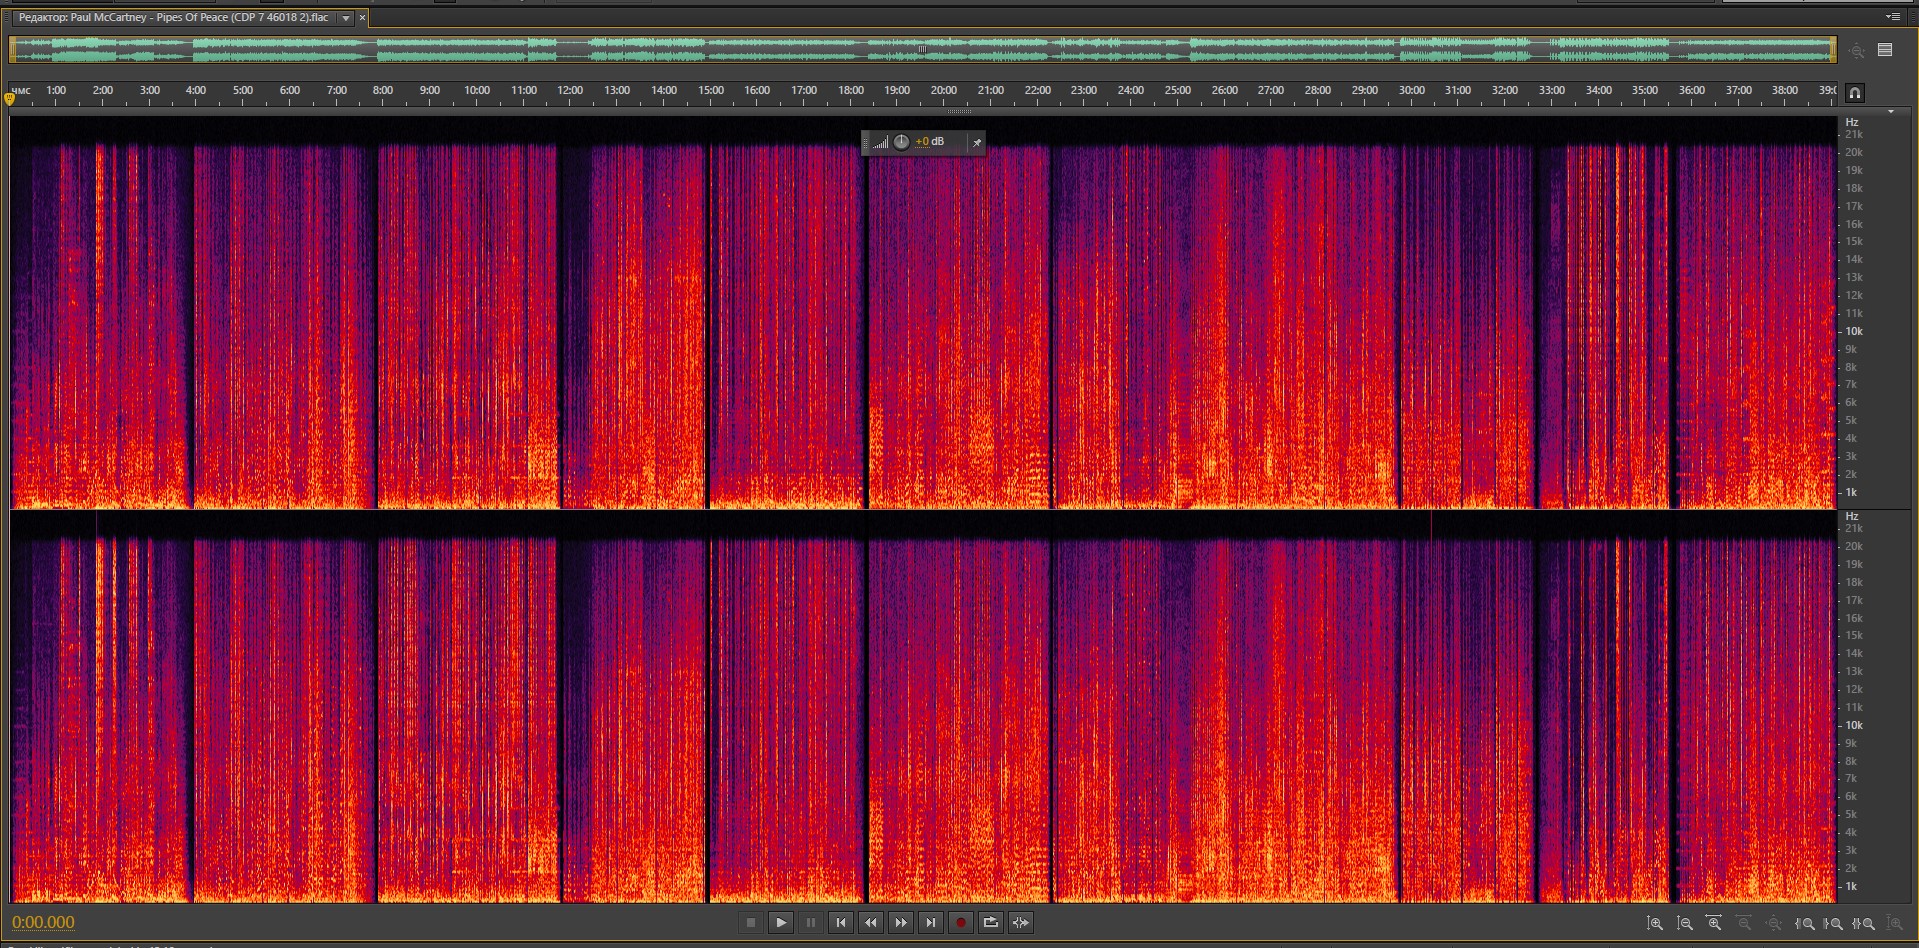1919x948 pixels.
Task: Zoom out amplitude
Action: coord(1685,924)
